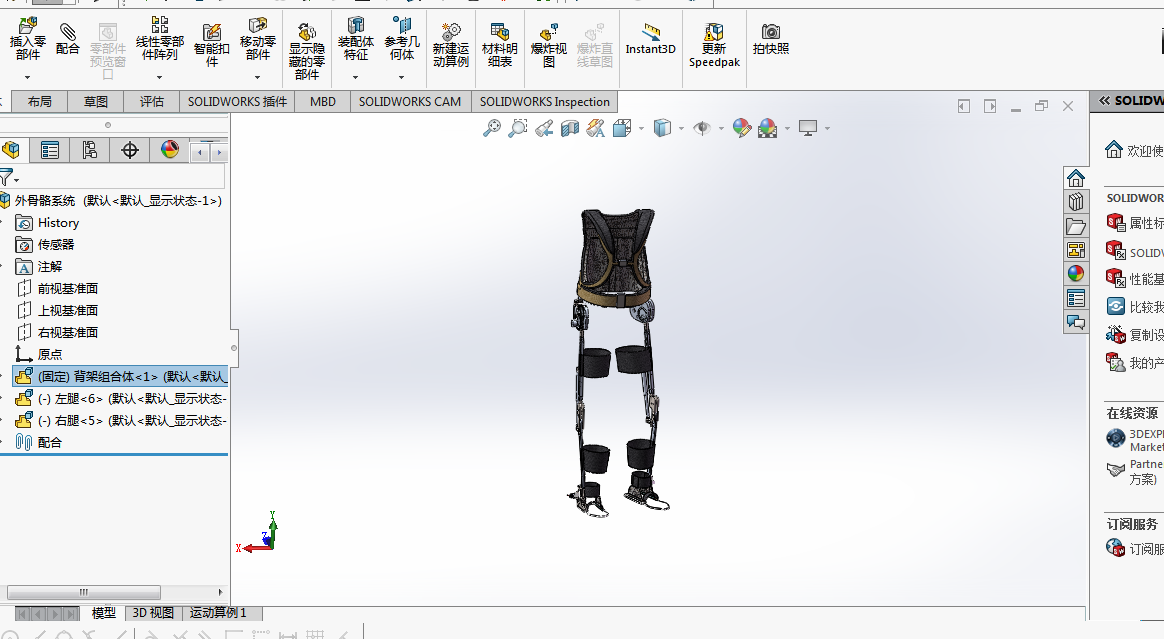Toggle the Instant3D tool
The width and height of the screenshot is (1164, 639).
pyautogui.click(x=650, y=39)
